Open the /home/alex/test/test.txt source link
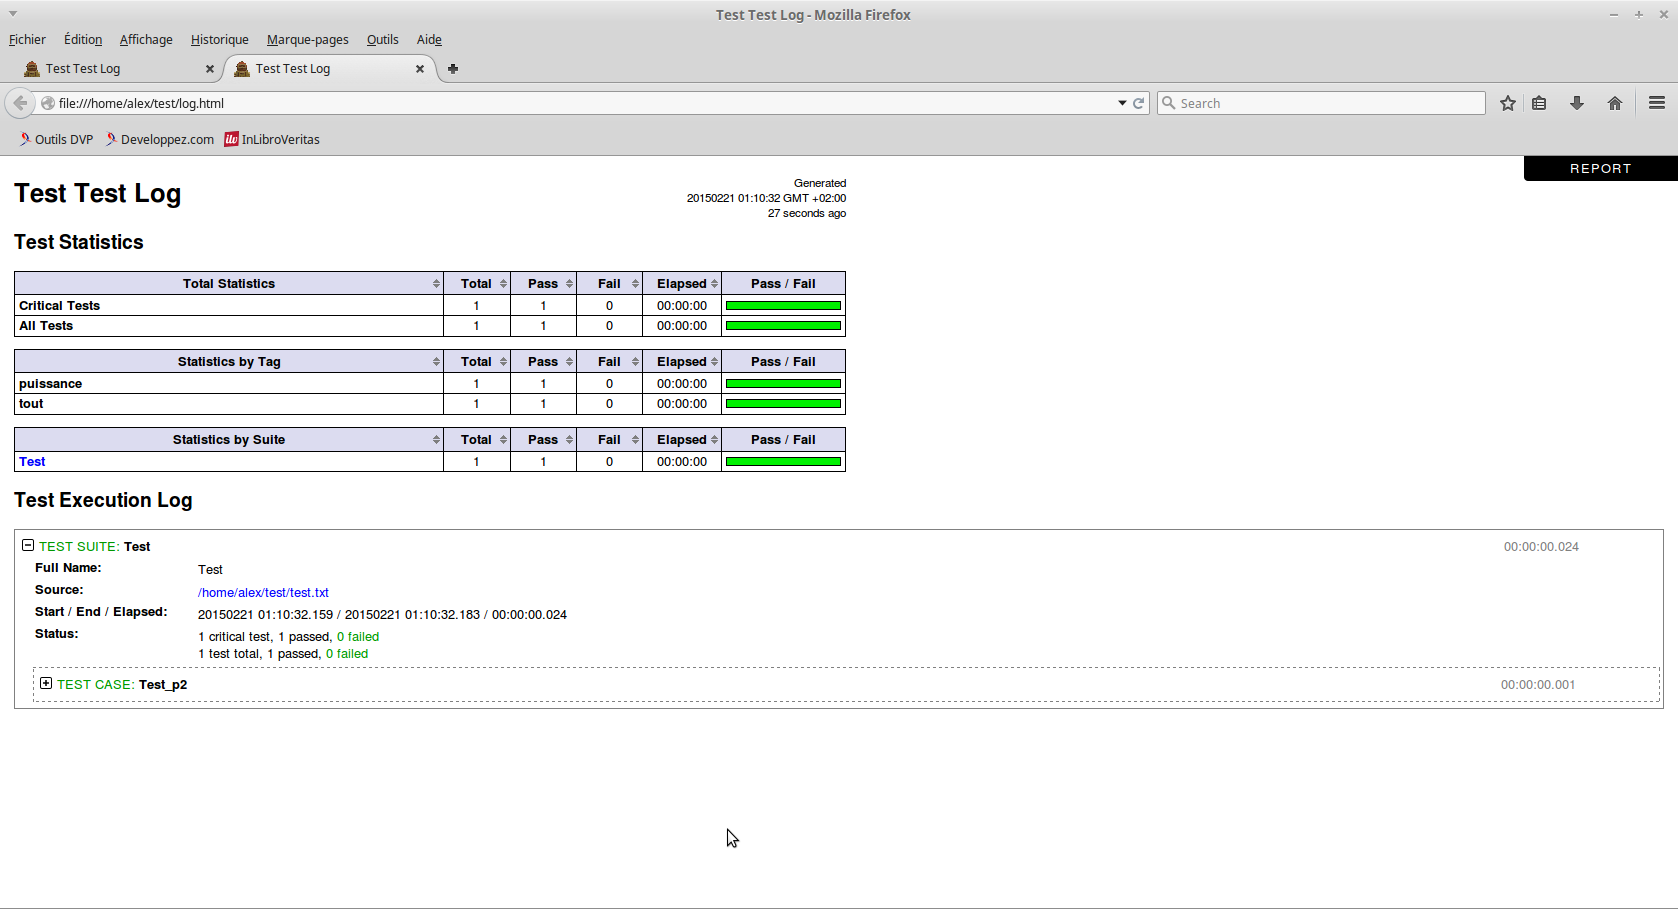Image resolution: width=1678 pixels, height=909 pixels. (263, 593)
